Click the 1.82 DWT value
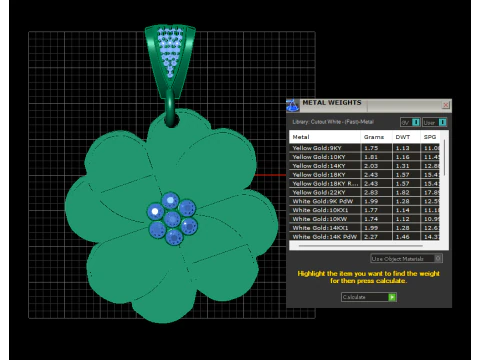The width and height of the screenshot is (480, 360). pyautogui.click(x=403, y=192)
